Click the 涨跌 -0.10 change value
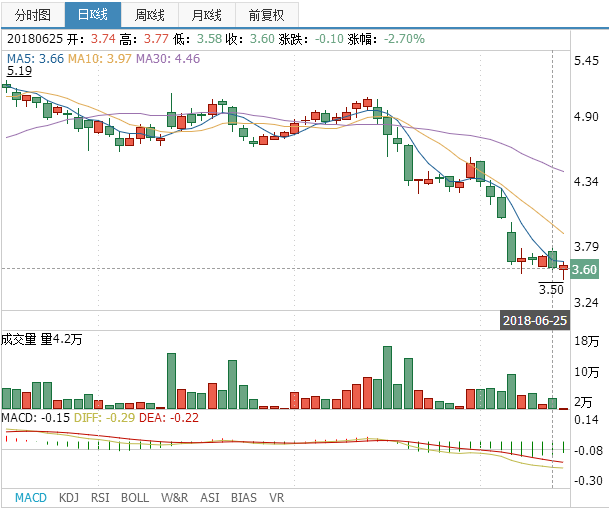 tap(311, 39)
